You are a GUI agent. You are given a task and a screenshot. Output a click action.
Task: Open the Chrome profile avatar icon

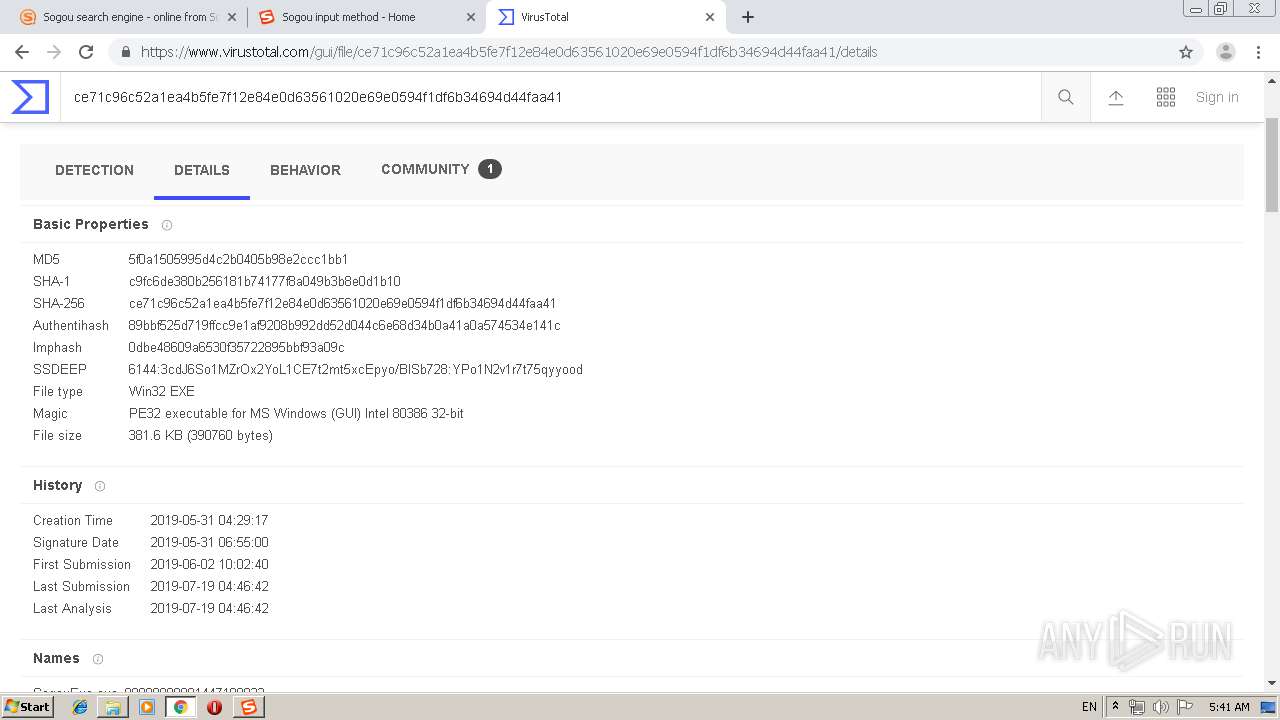pyautogui.click(x=1226, y=52)
